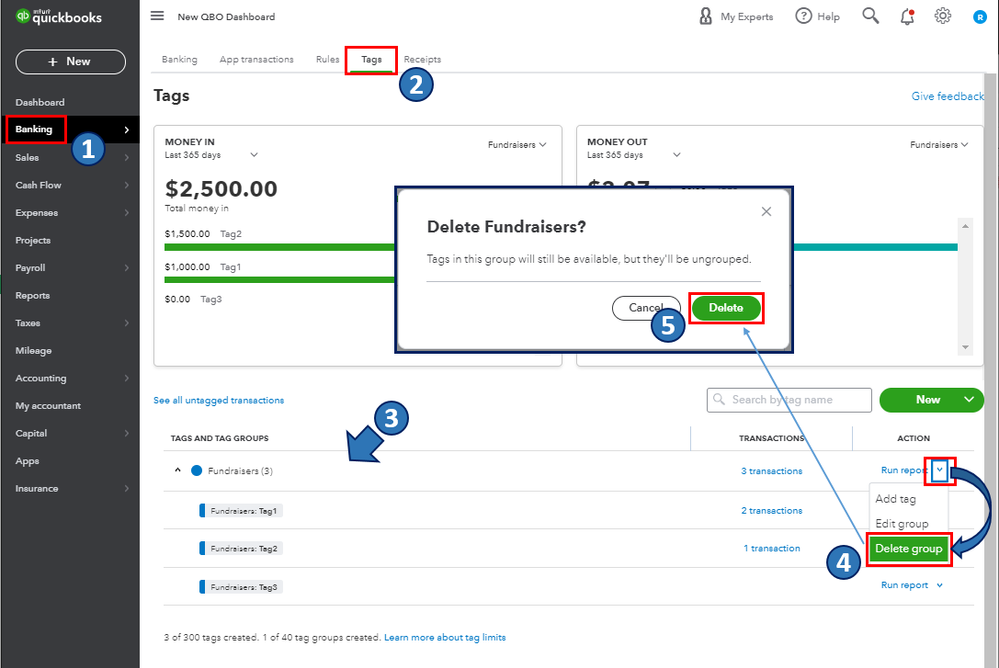Open the notifications bell
Image resolution: width=999 pixels, height=668 pixels.
click(x=907, y=16)
